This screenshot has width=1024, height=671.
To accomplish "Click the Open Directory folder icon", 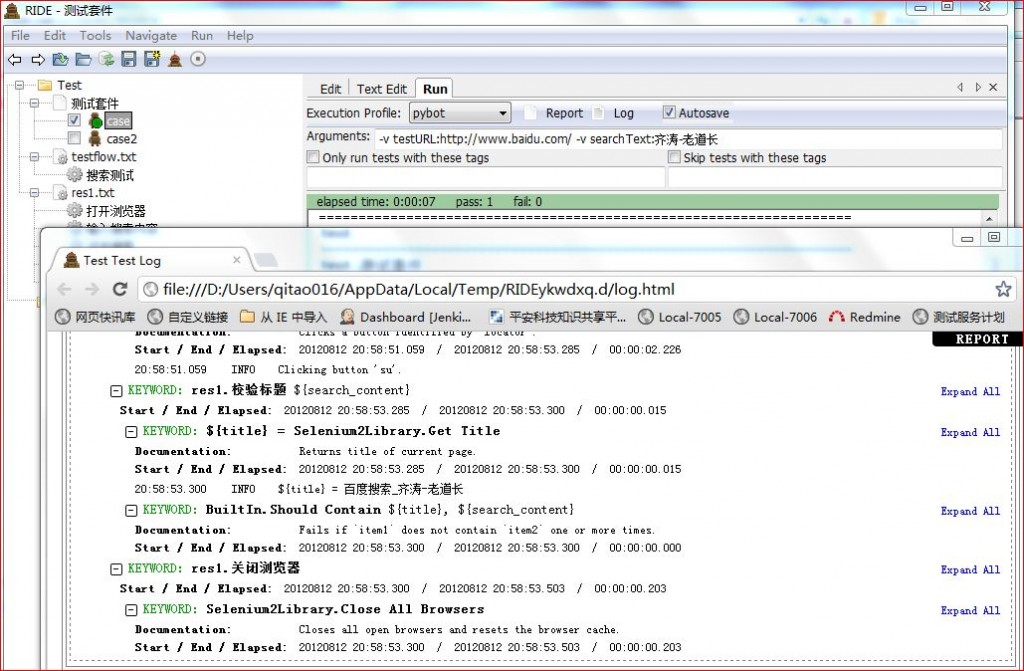I will pos(83,60).
